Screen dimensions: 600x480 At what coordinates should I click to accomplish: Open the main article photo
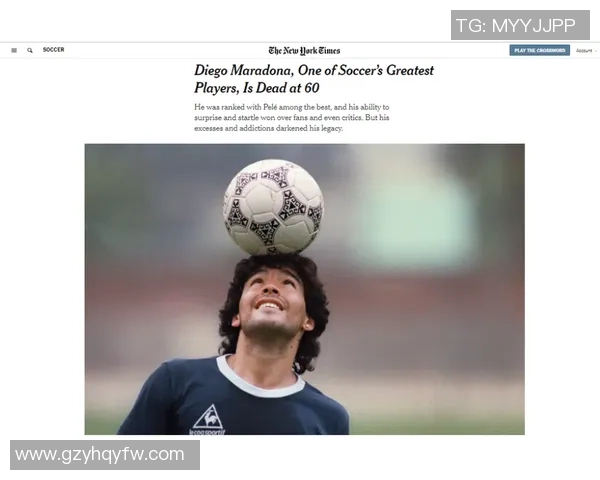[x=305, y=289]
